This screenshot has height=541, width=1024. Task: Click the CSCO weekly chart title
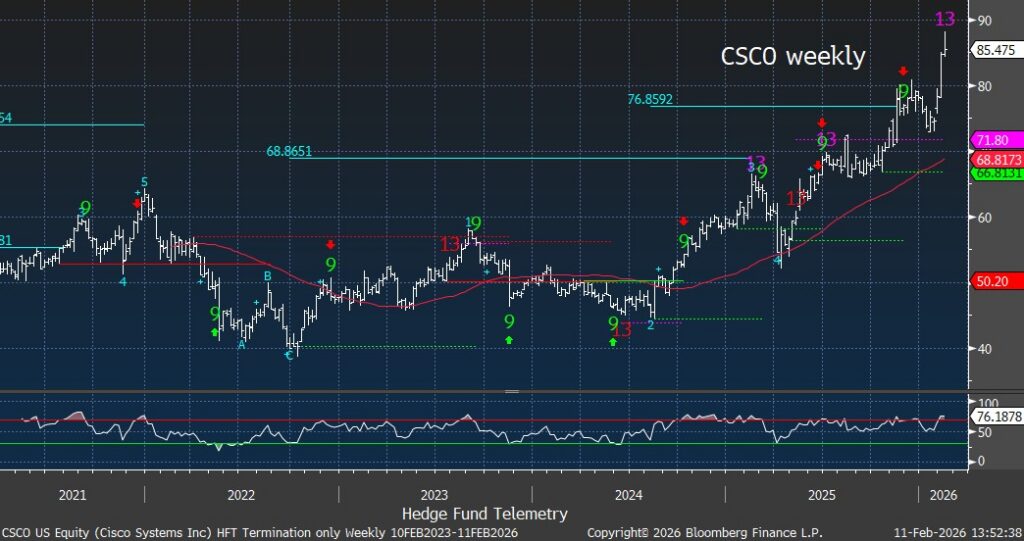coord(793,57)
